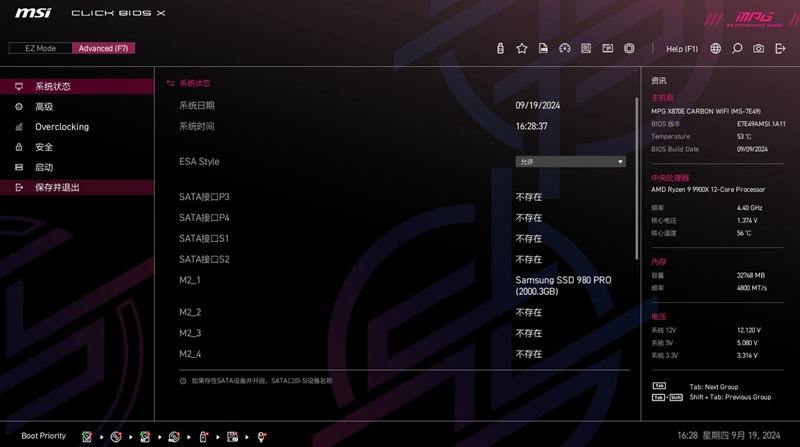
Task: Click the BIOS version E7E49AMSI.1A11
Action: (761, 124)
